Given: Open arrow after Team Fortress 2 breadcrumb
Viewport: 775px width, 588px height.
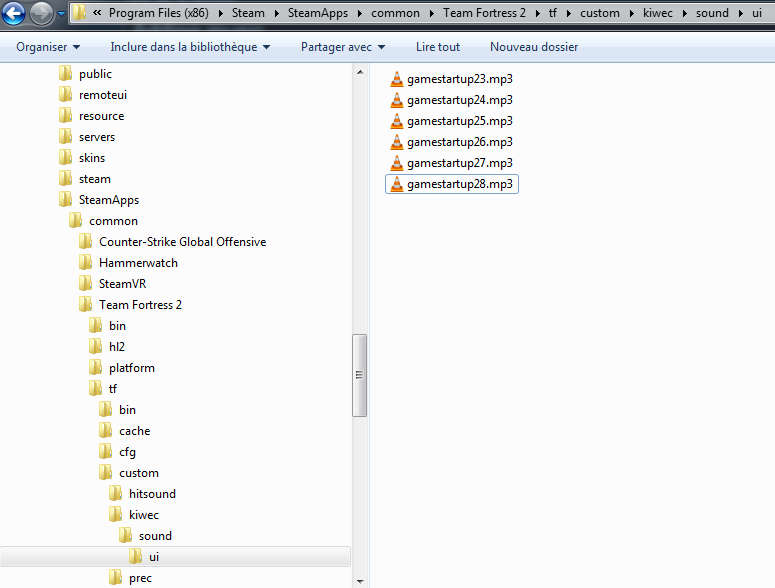Looking at the screenshot, I should [x=537, y=13].
